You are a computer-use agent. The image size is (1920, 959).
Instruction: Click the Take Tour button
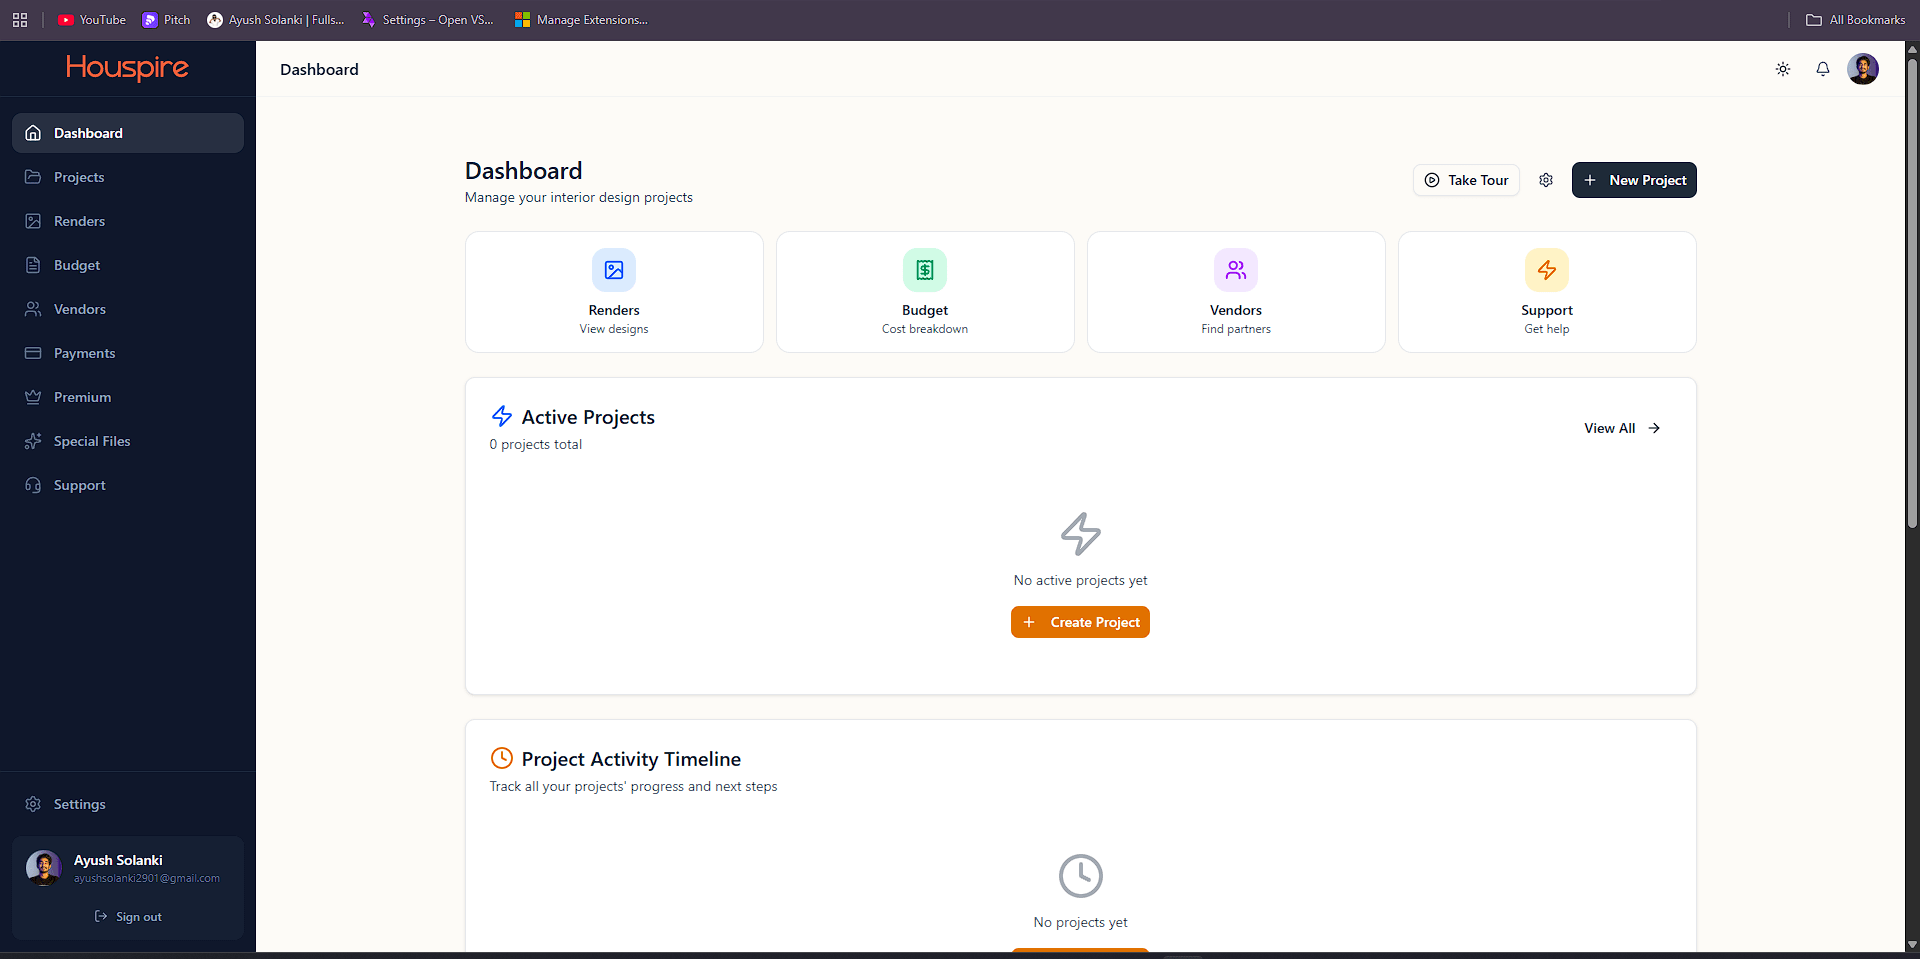pyautogui.click(x=1466, y=180)
